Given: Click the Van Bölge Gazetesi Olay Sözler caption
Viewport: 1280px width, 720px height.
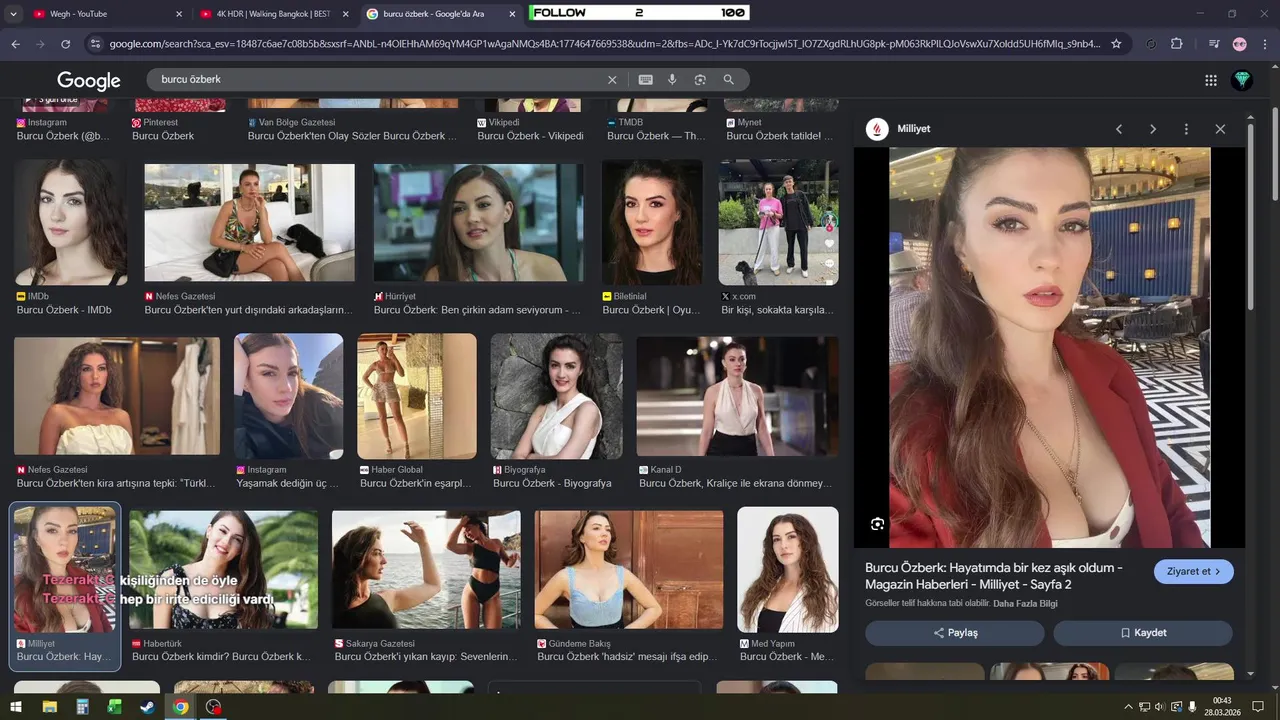Looking at the screenshot, I should (x=352, y=136).
